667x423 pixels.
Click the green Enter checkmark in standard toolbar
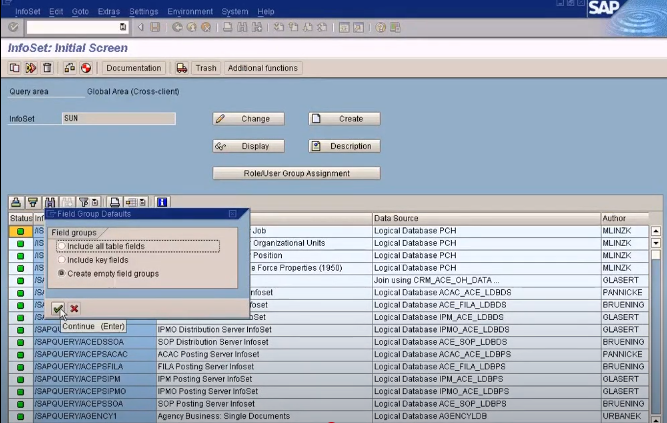(x=14, y=27)
